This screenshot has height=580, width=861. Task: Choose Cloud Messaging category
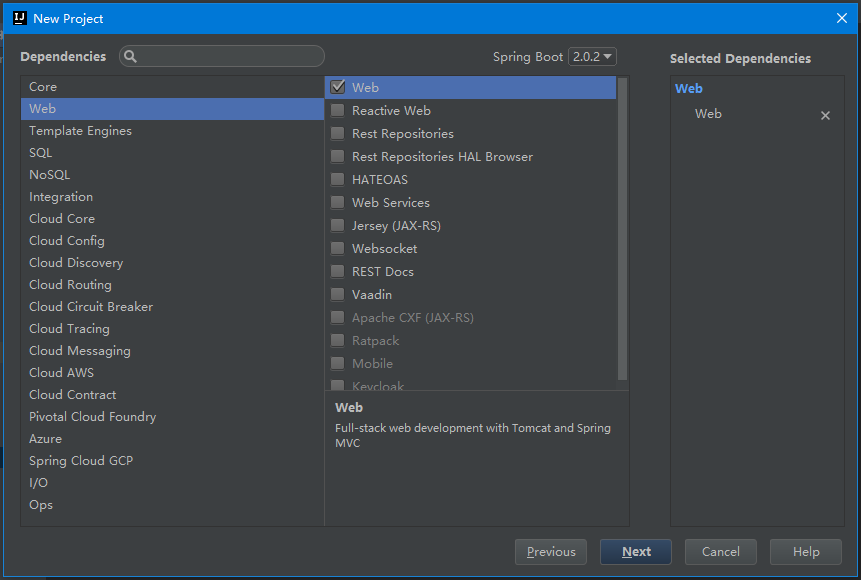(172, 350)
